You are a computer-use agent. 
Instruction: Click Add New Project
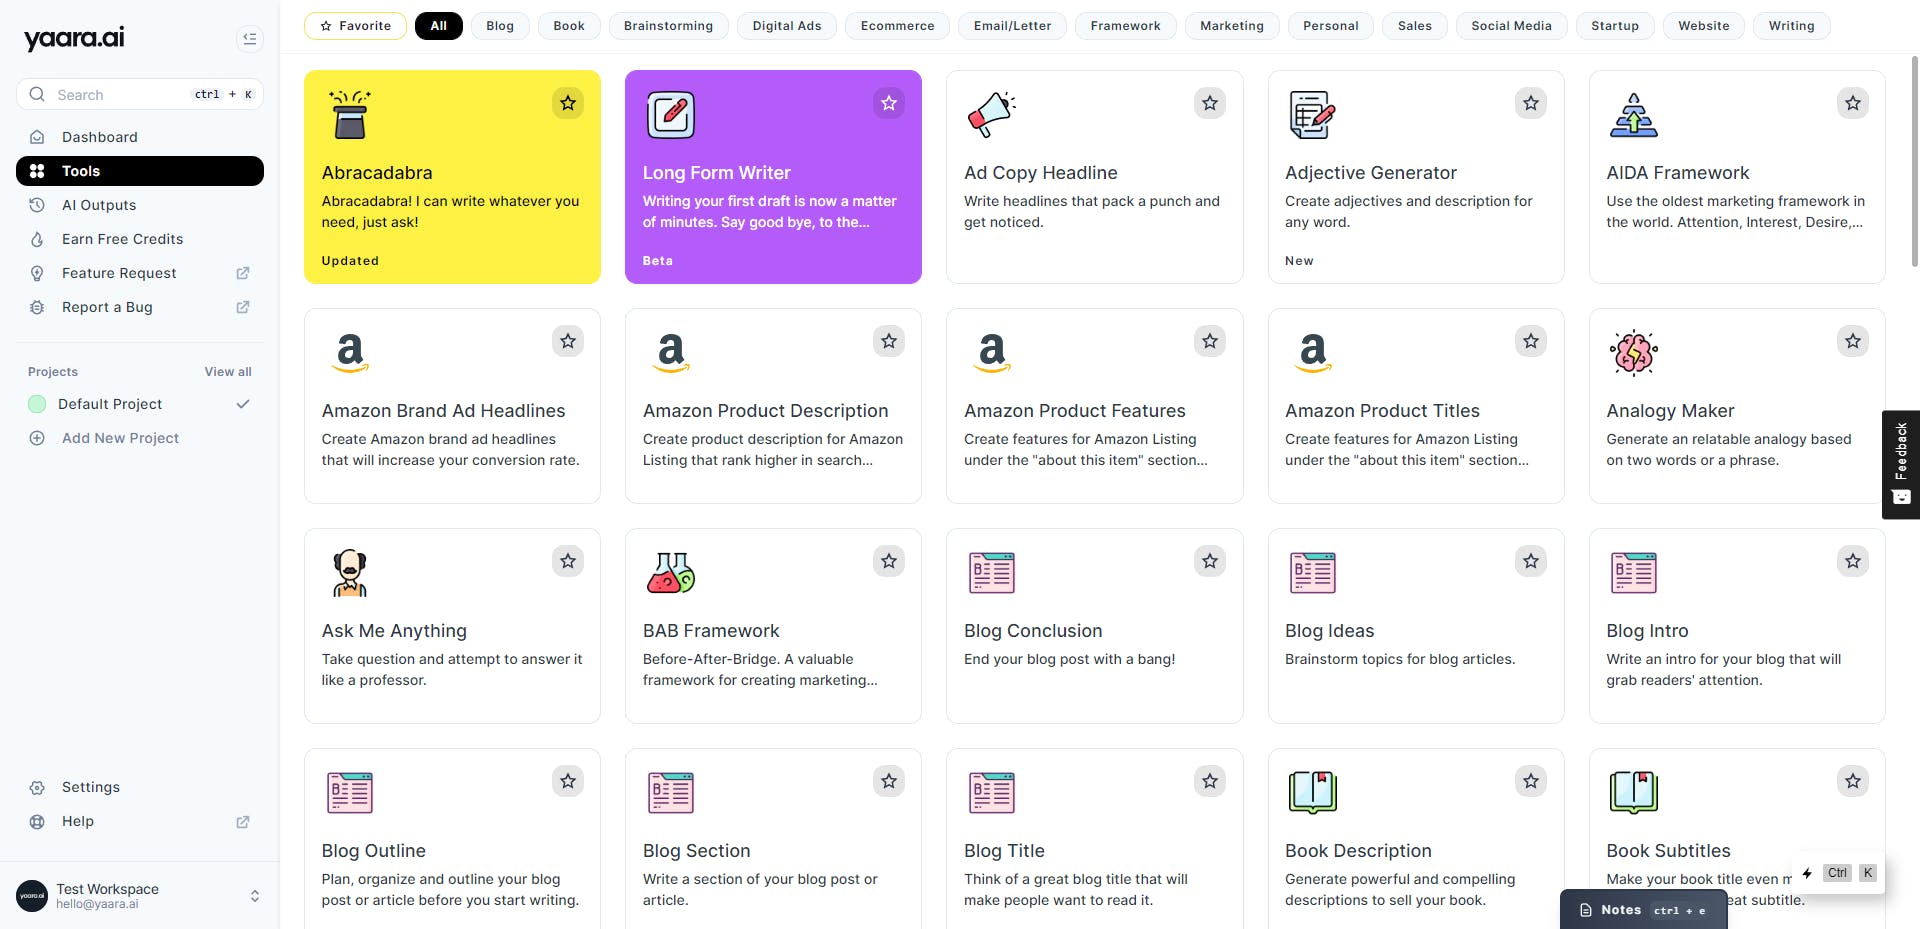coord(120,438)
